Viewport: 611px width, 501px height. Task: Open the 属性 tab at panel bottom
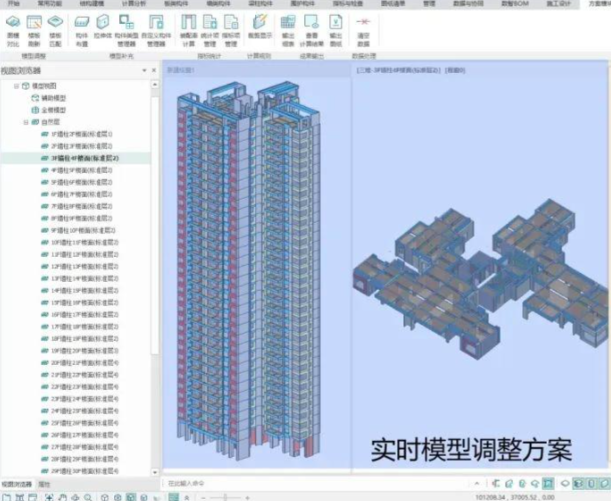(44, 484)
